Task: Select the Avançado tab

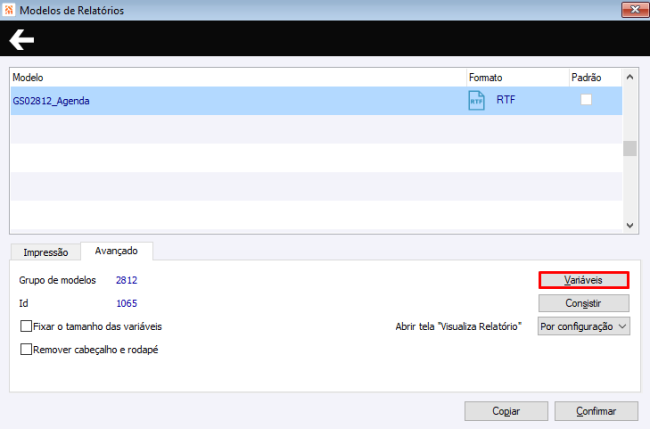Action: coord(116,251)
